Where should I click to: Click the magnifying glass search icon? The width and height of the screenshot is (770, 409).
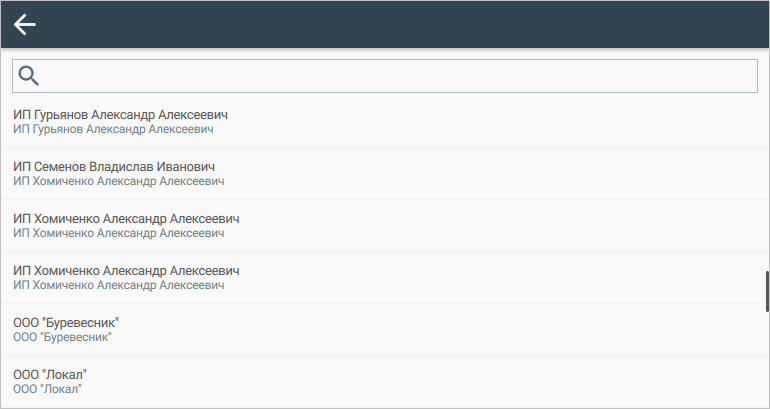pyautogui.click(x=29, y=76)
